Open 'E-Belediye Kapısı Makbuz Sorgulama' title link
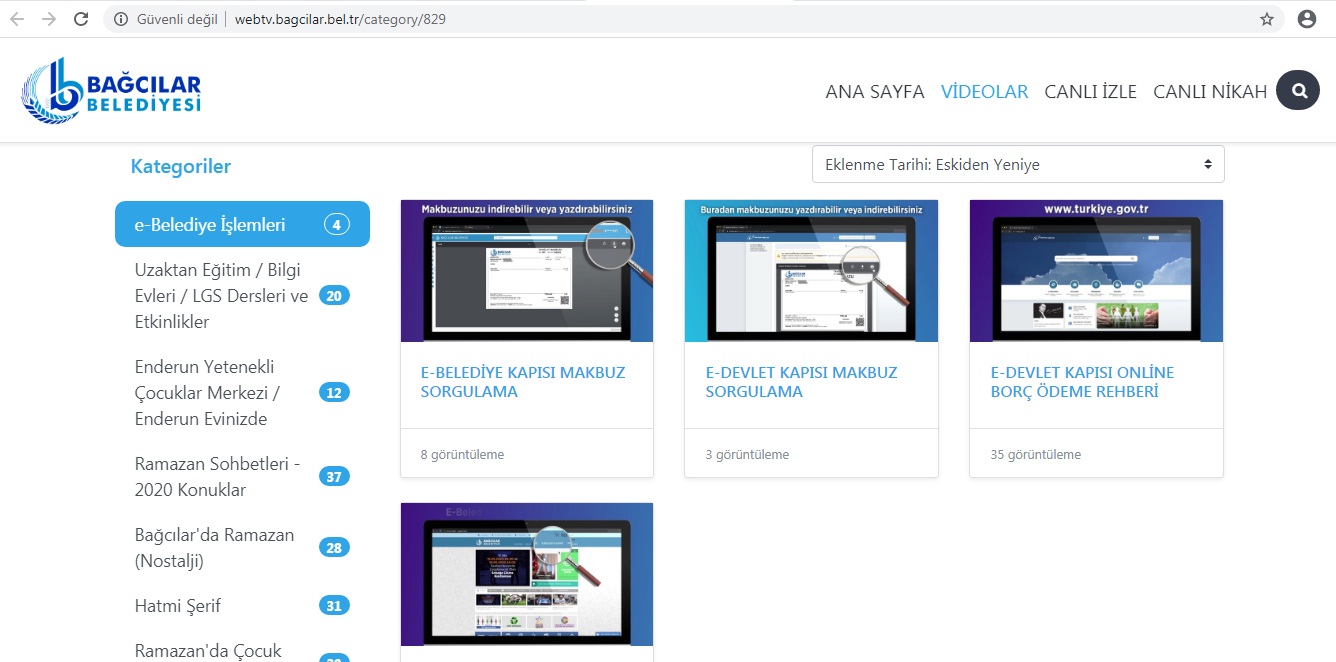1336x662 pixels. pos(522,382)
